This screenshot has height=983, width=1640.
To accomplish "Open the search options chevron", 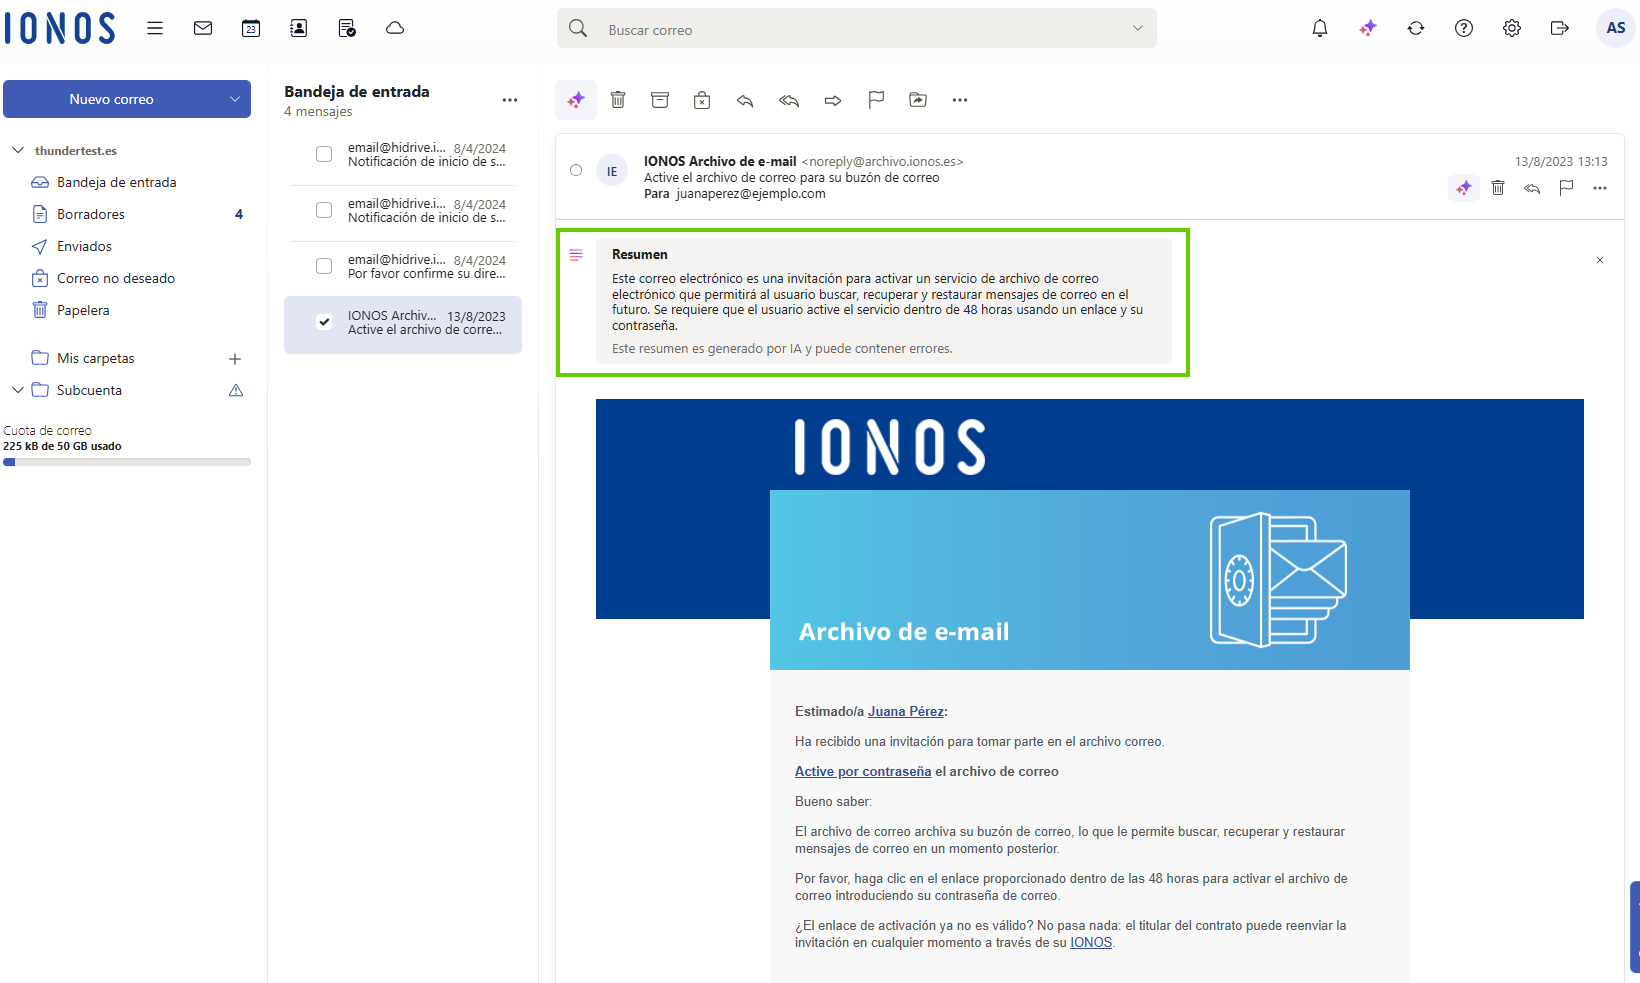I will pos(1138,29).
